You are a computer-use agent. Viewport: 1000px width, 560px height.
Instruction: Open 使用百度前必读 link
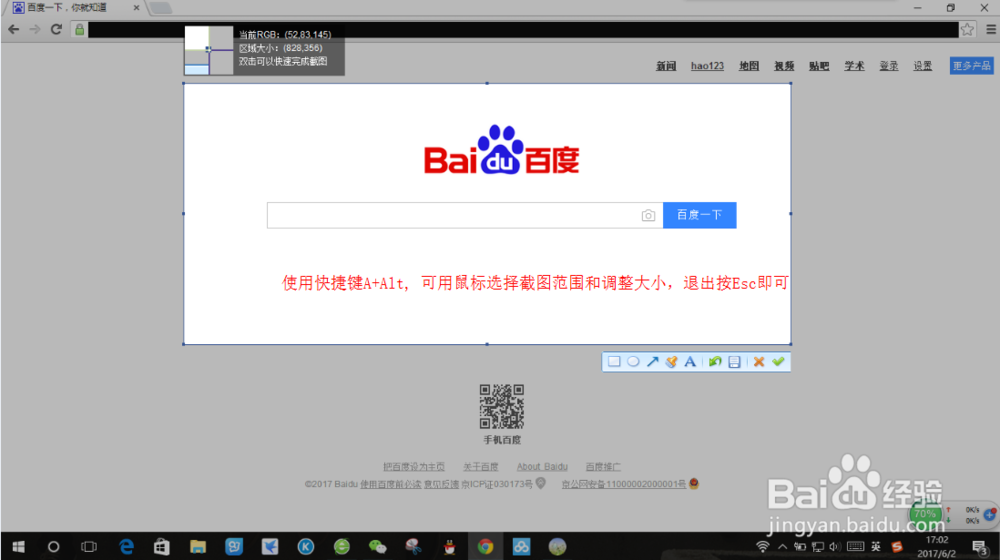390,484
